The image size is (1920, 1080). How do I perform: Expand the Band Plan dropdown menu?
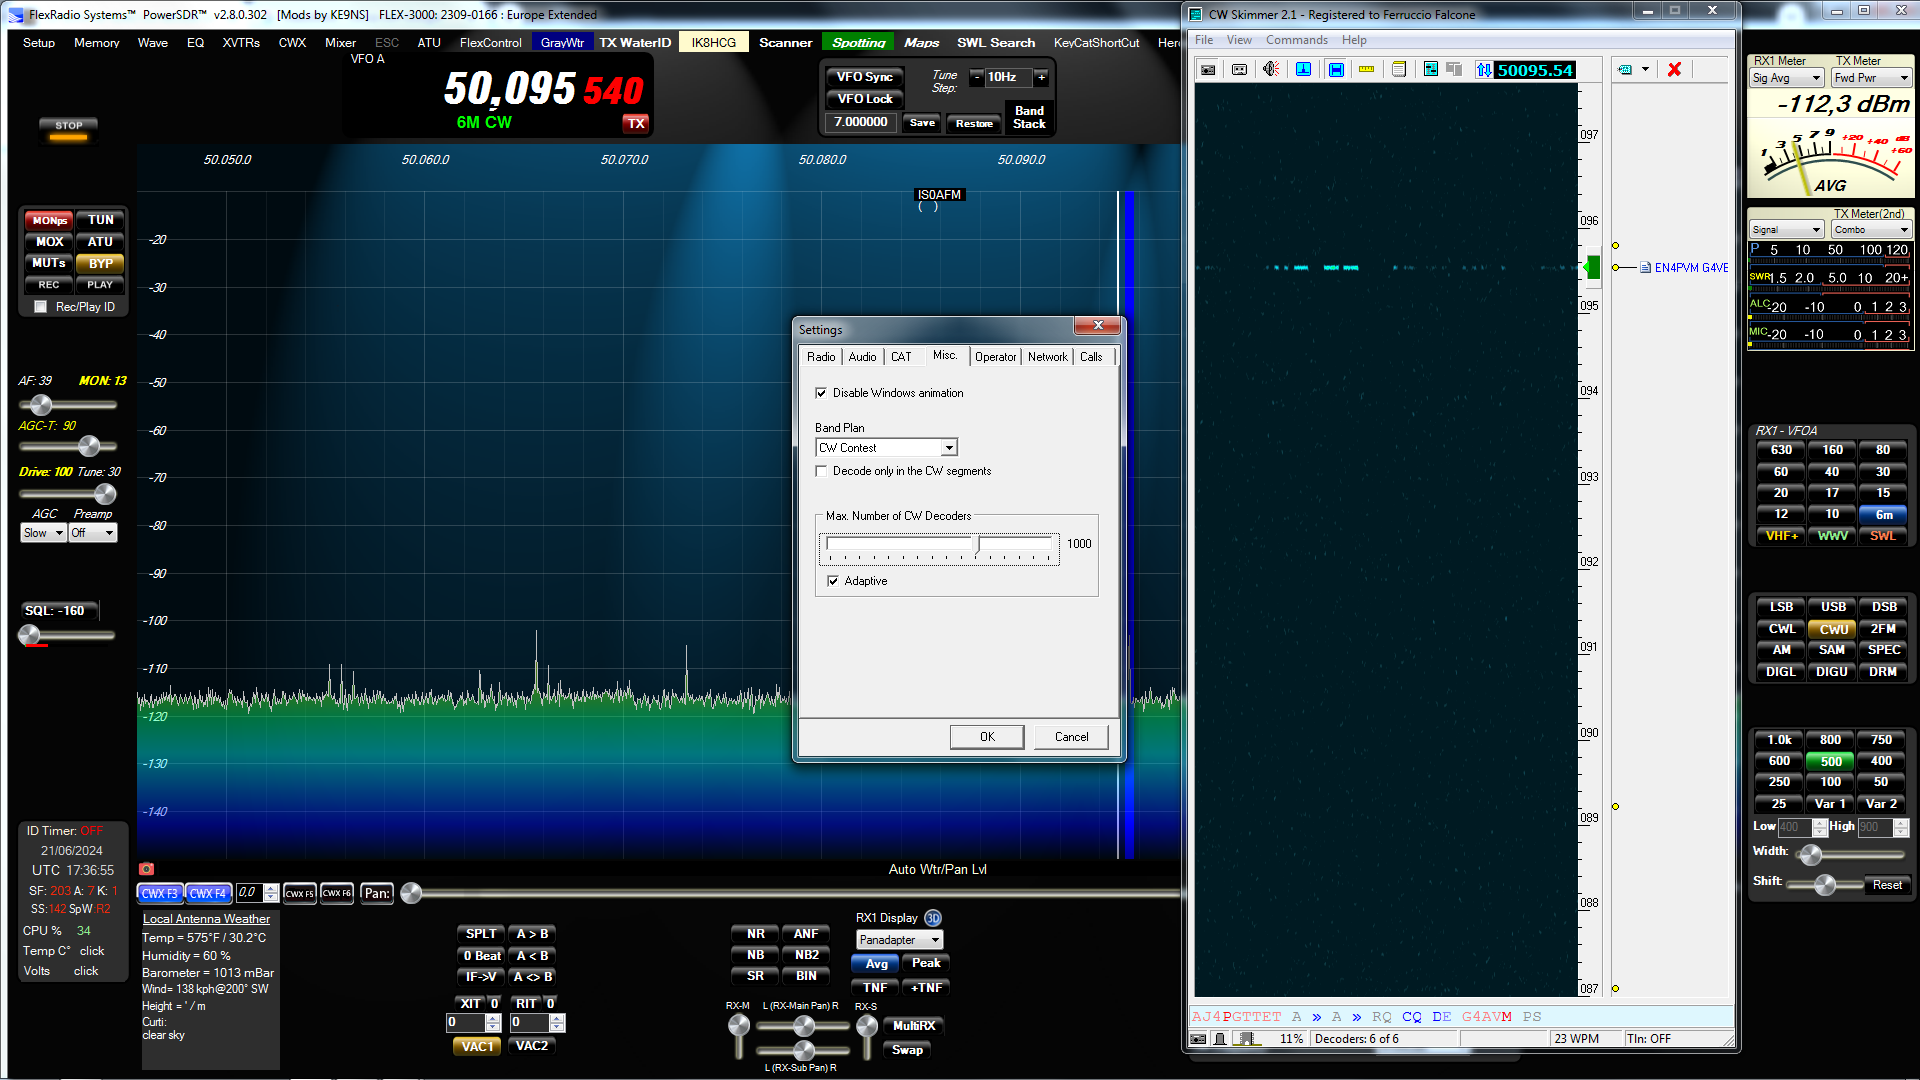(948, 447)
